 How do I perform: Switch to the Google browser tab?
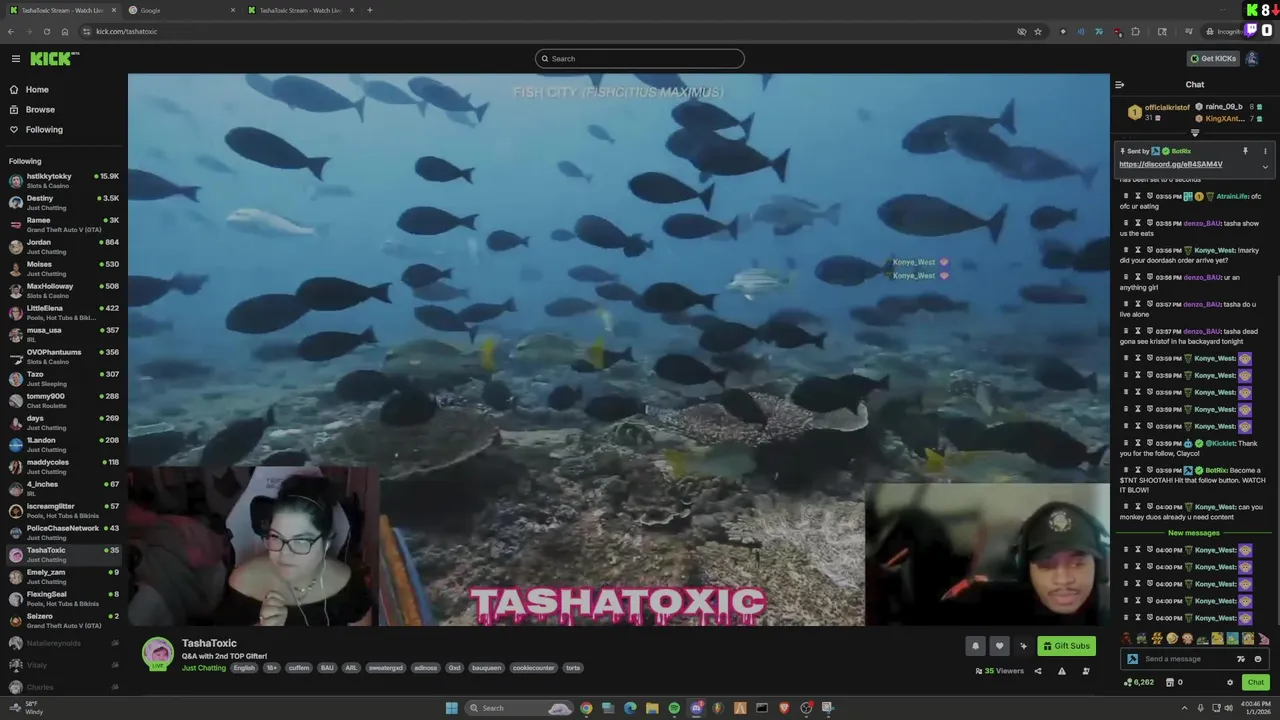coord(183,10)
